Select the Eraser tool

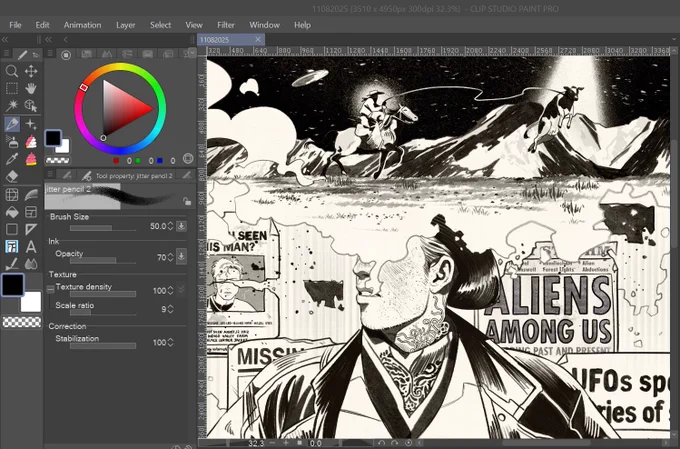tap(12, 176)
